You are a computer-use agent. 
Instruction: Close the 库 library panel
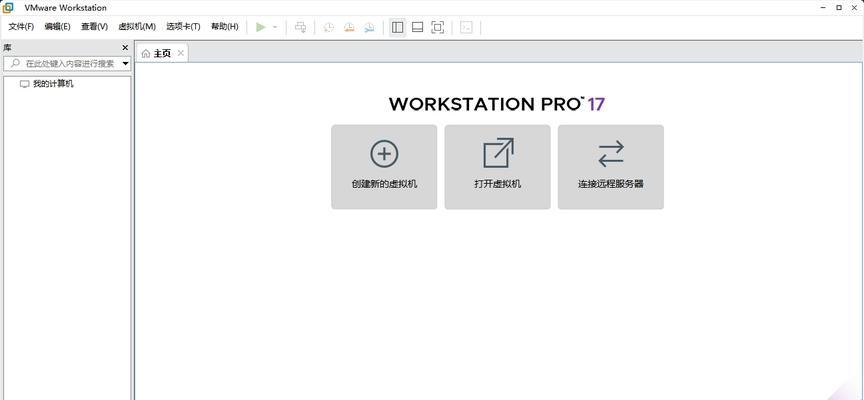[x=125, y=48]
